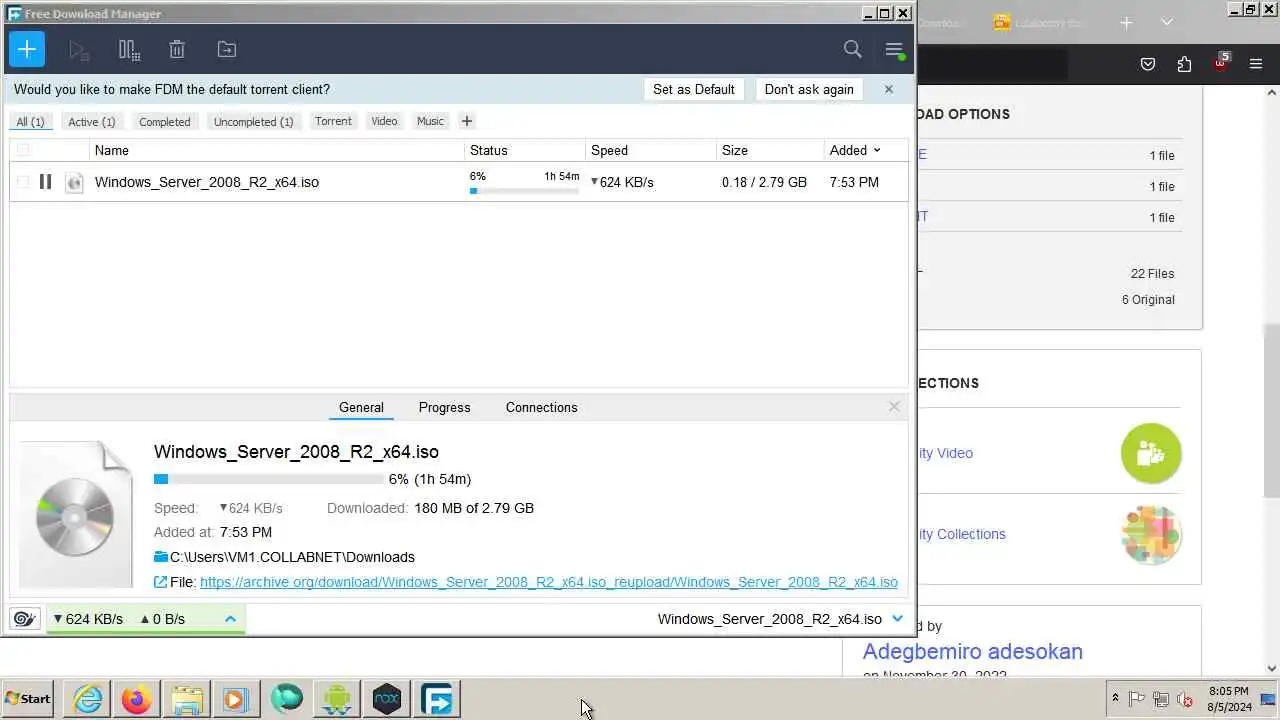Select the Music filter tab
This screenshot has width=1280, height=720.
[430, 121]
